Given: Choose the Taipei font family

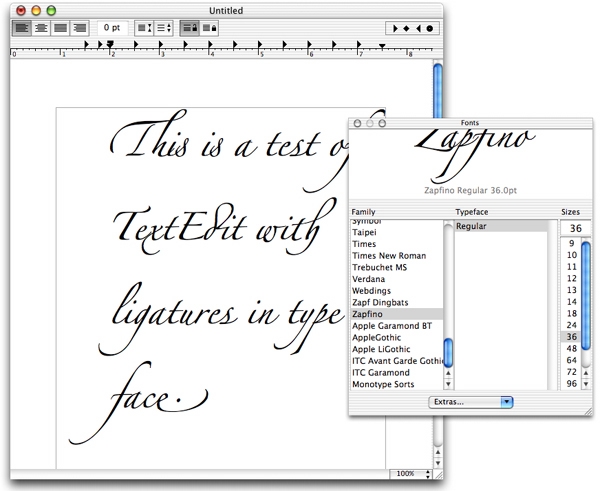Looking at the screenshot, I should (397, 232).
